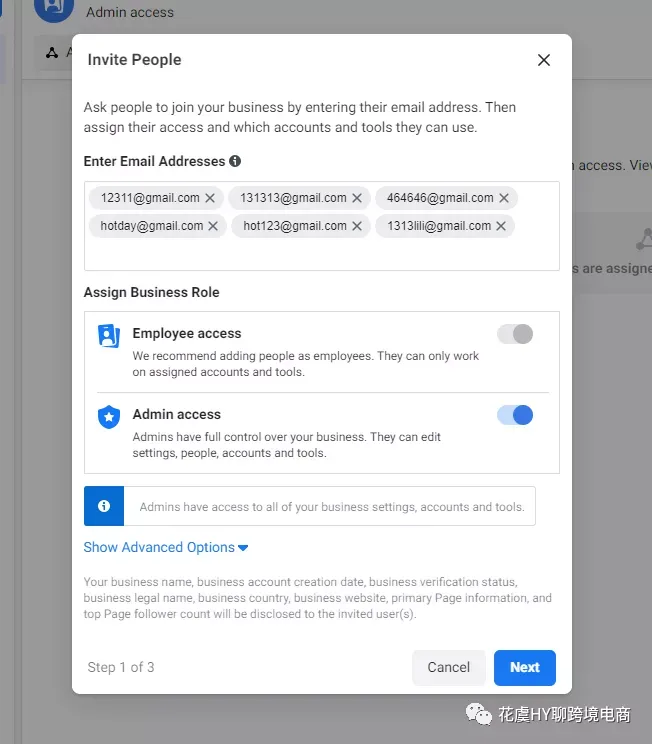
Task: Select the 12311@gmail.com chip text
Action: pos(150,198)
